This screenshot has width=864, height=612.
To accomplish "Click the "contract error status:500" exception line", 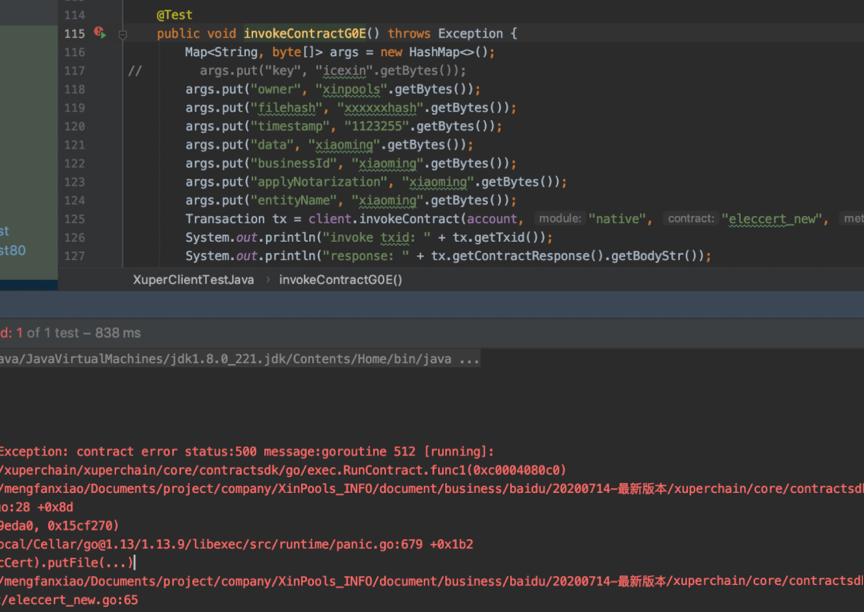I will (x=247, y=452).
